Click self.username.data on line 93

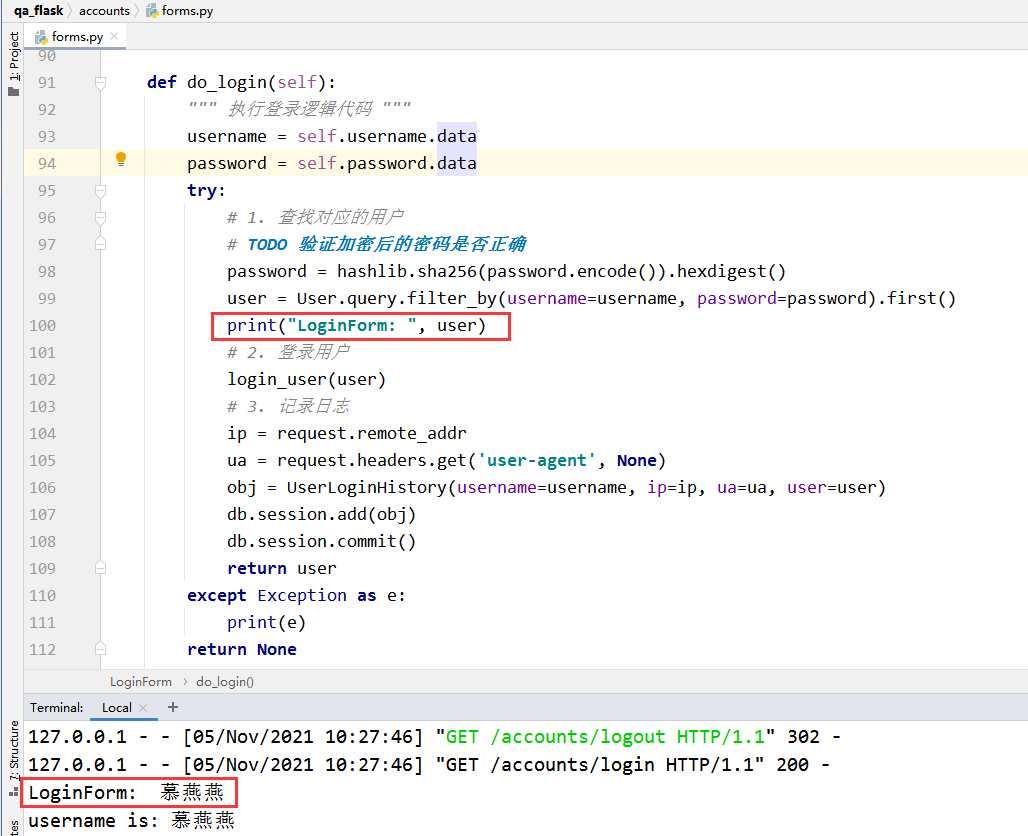[387, 136]
